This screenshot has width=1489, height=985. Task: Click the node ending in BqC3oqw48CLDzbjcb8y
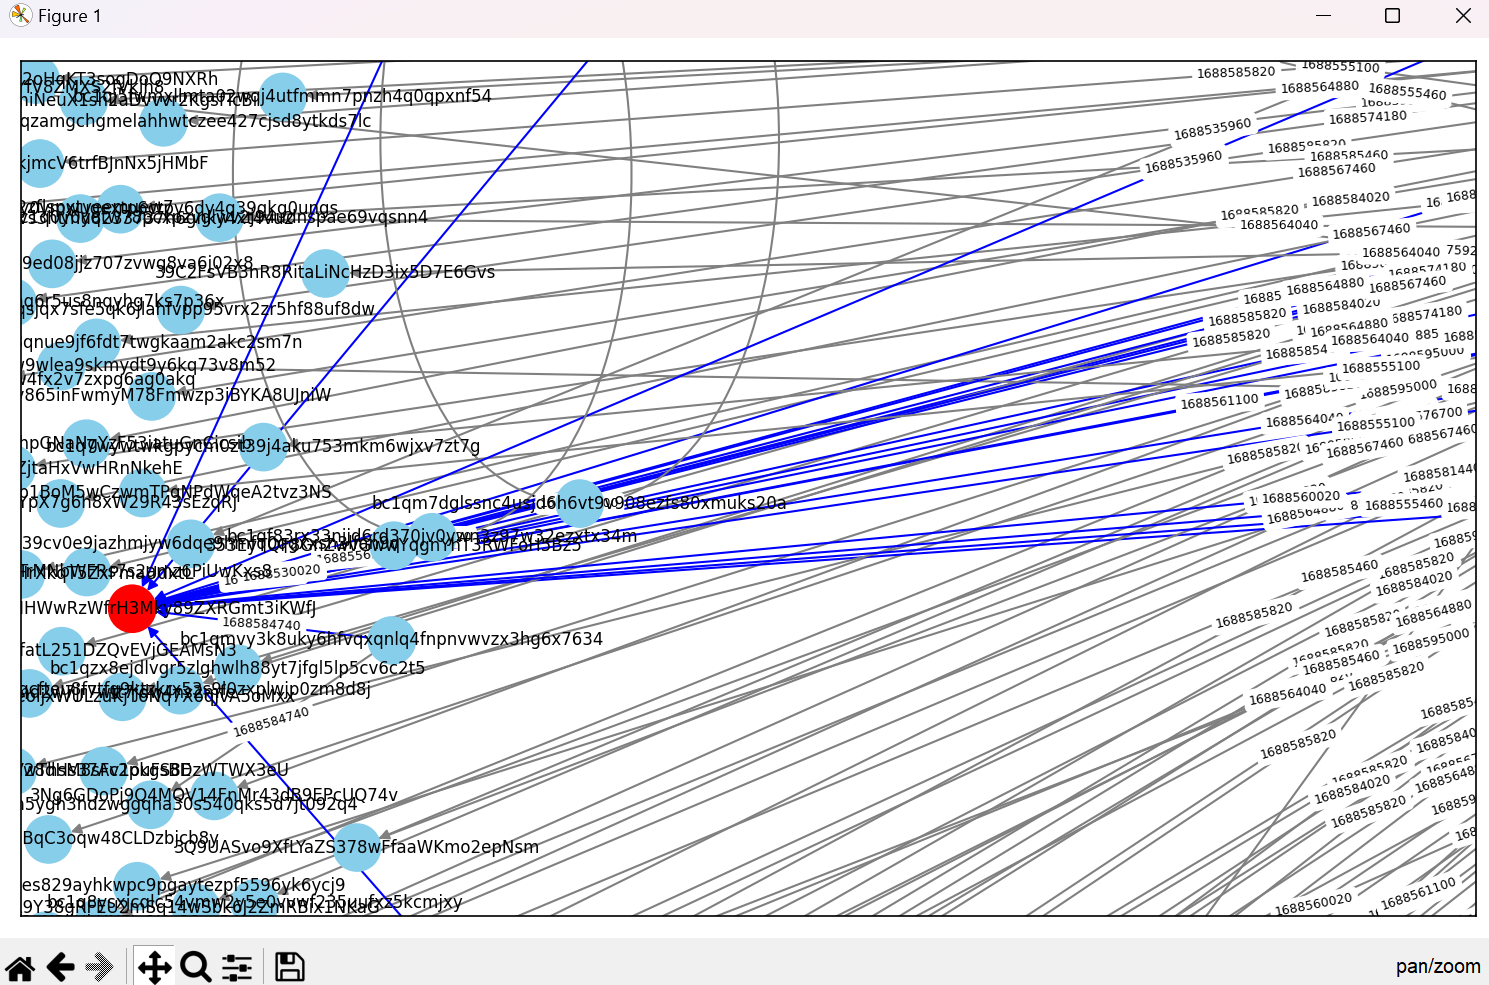click(x=48, y=838)
